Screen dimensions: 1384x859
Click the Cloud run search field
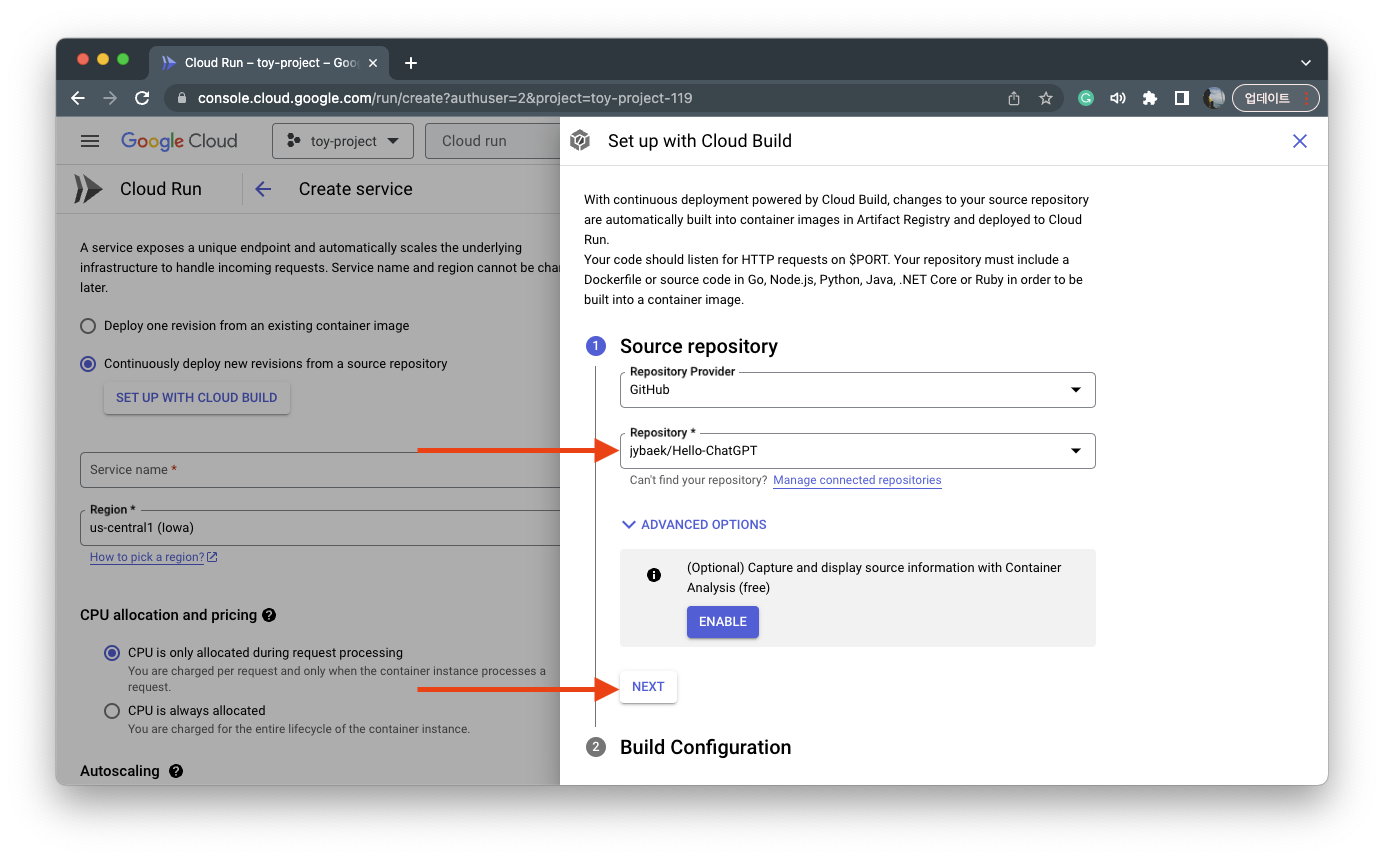[492, 141]
